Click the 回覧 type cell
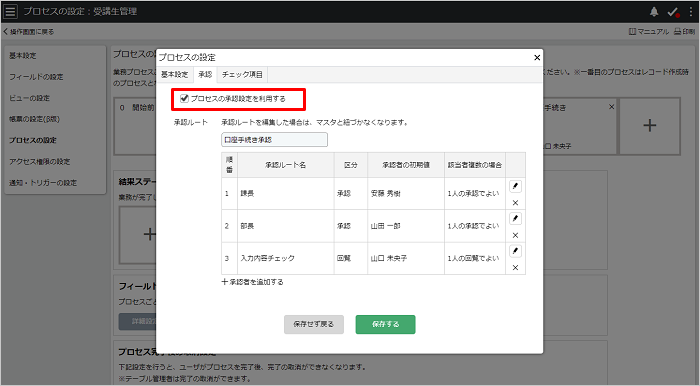Viewport: 700px width, 386px height. point(350,258)
